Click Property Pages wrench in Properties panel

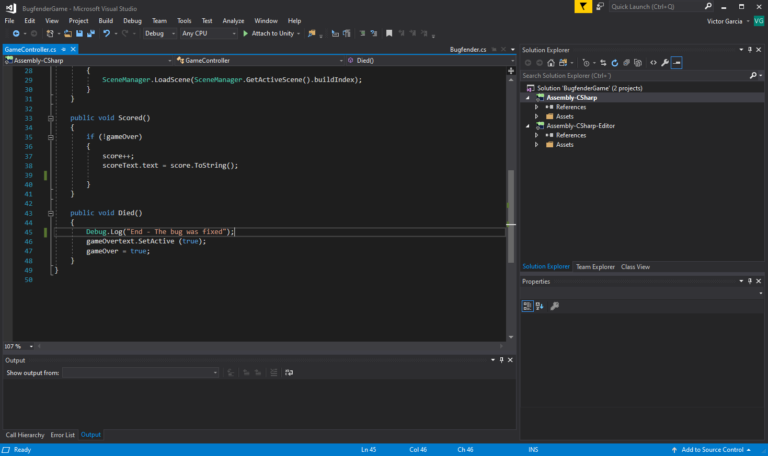554,306
